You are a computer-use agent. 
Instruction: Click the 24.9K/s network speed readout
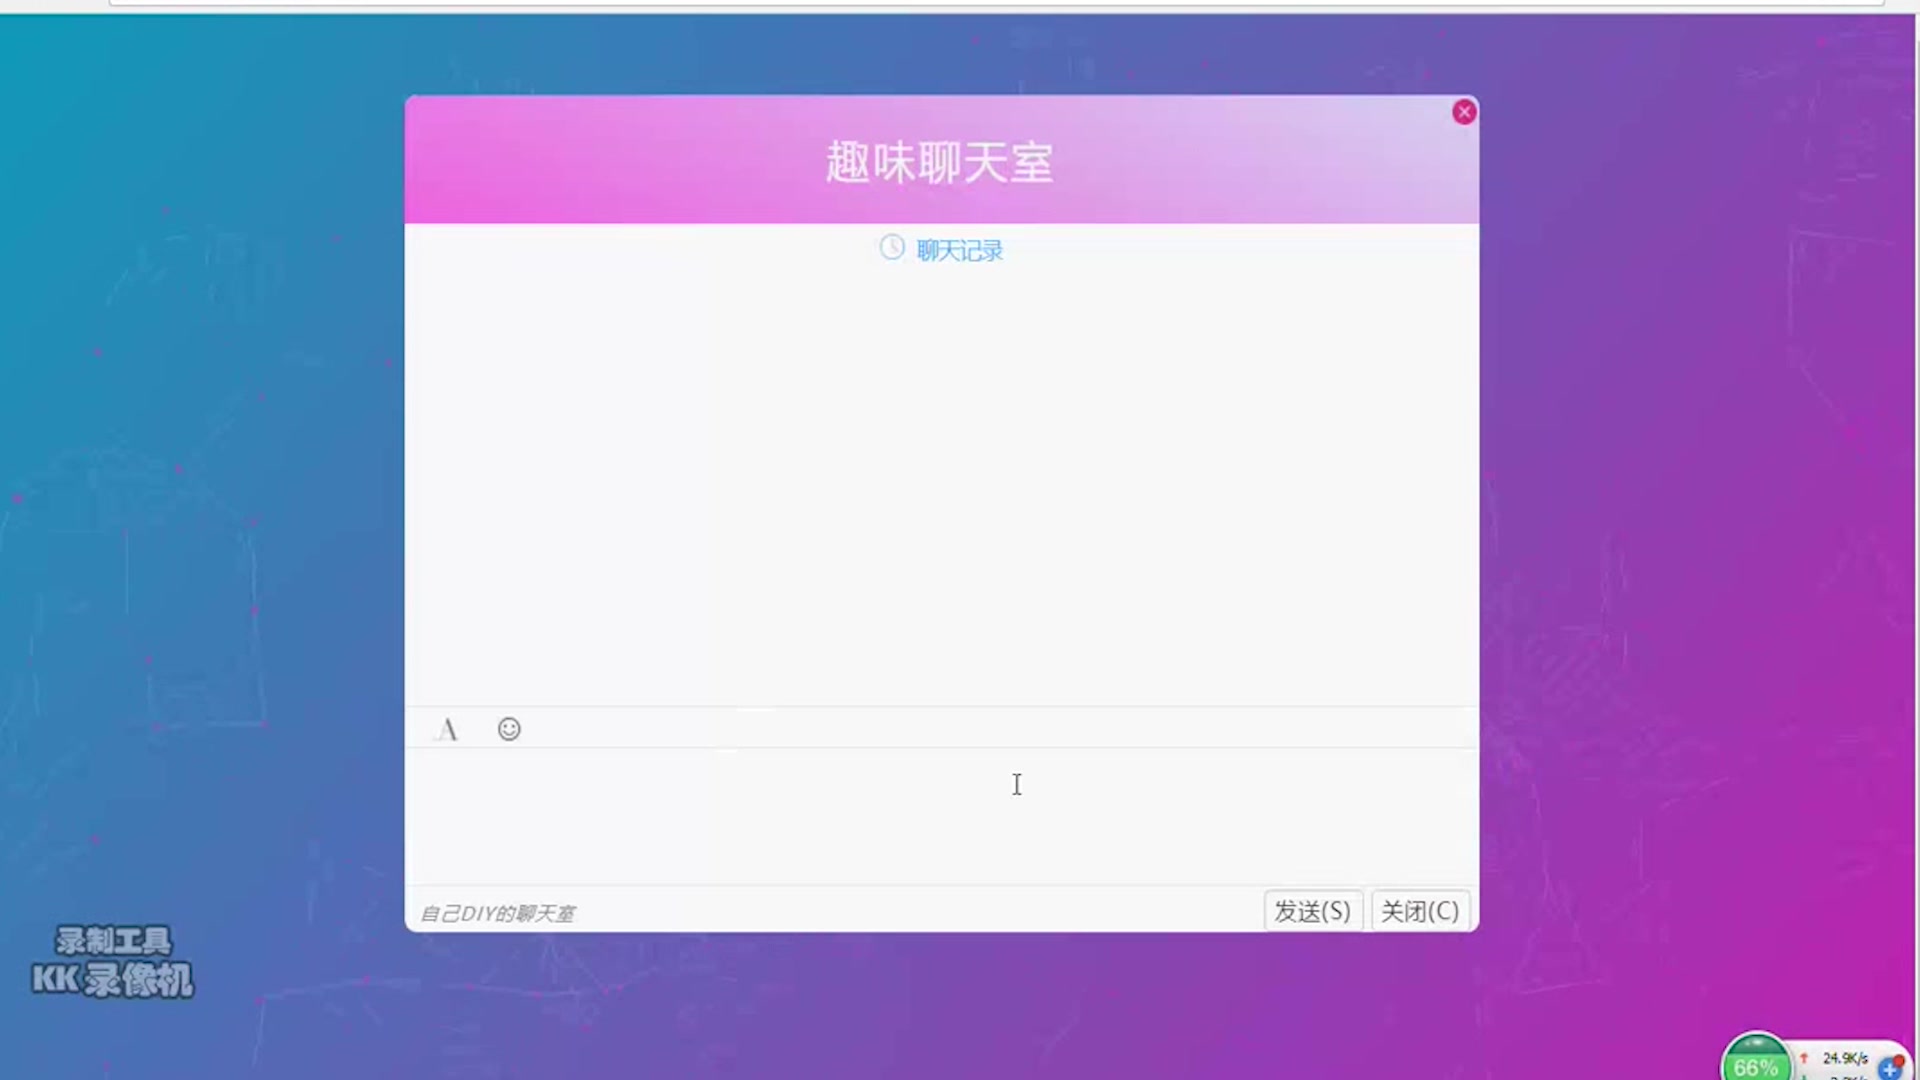click(x=1845, y=1058)
